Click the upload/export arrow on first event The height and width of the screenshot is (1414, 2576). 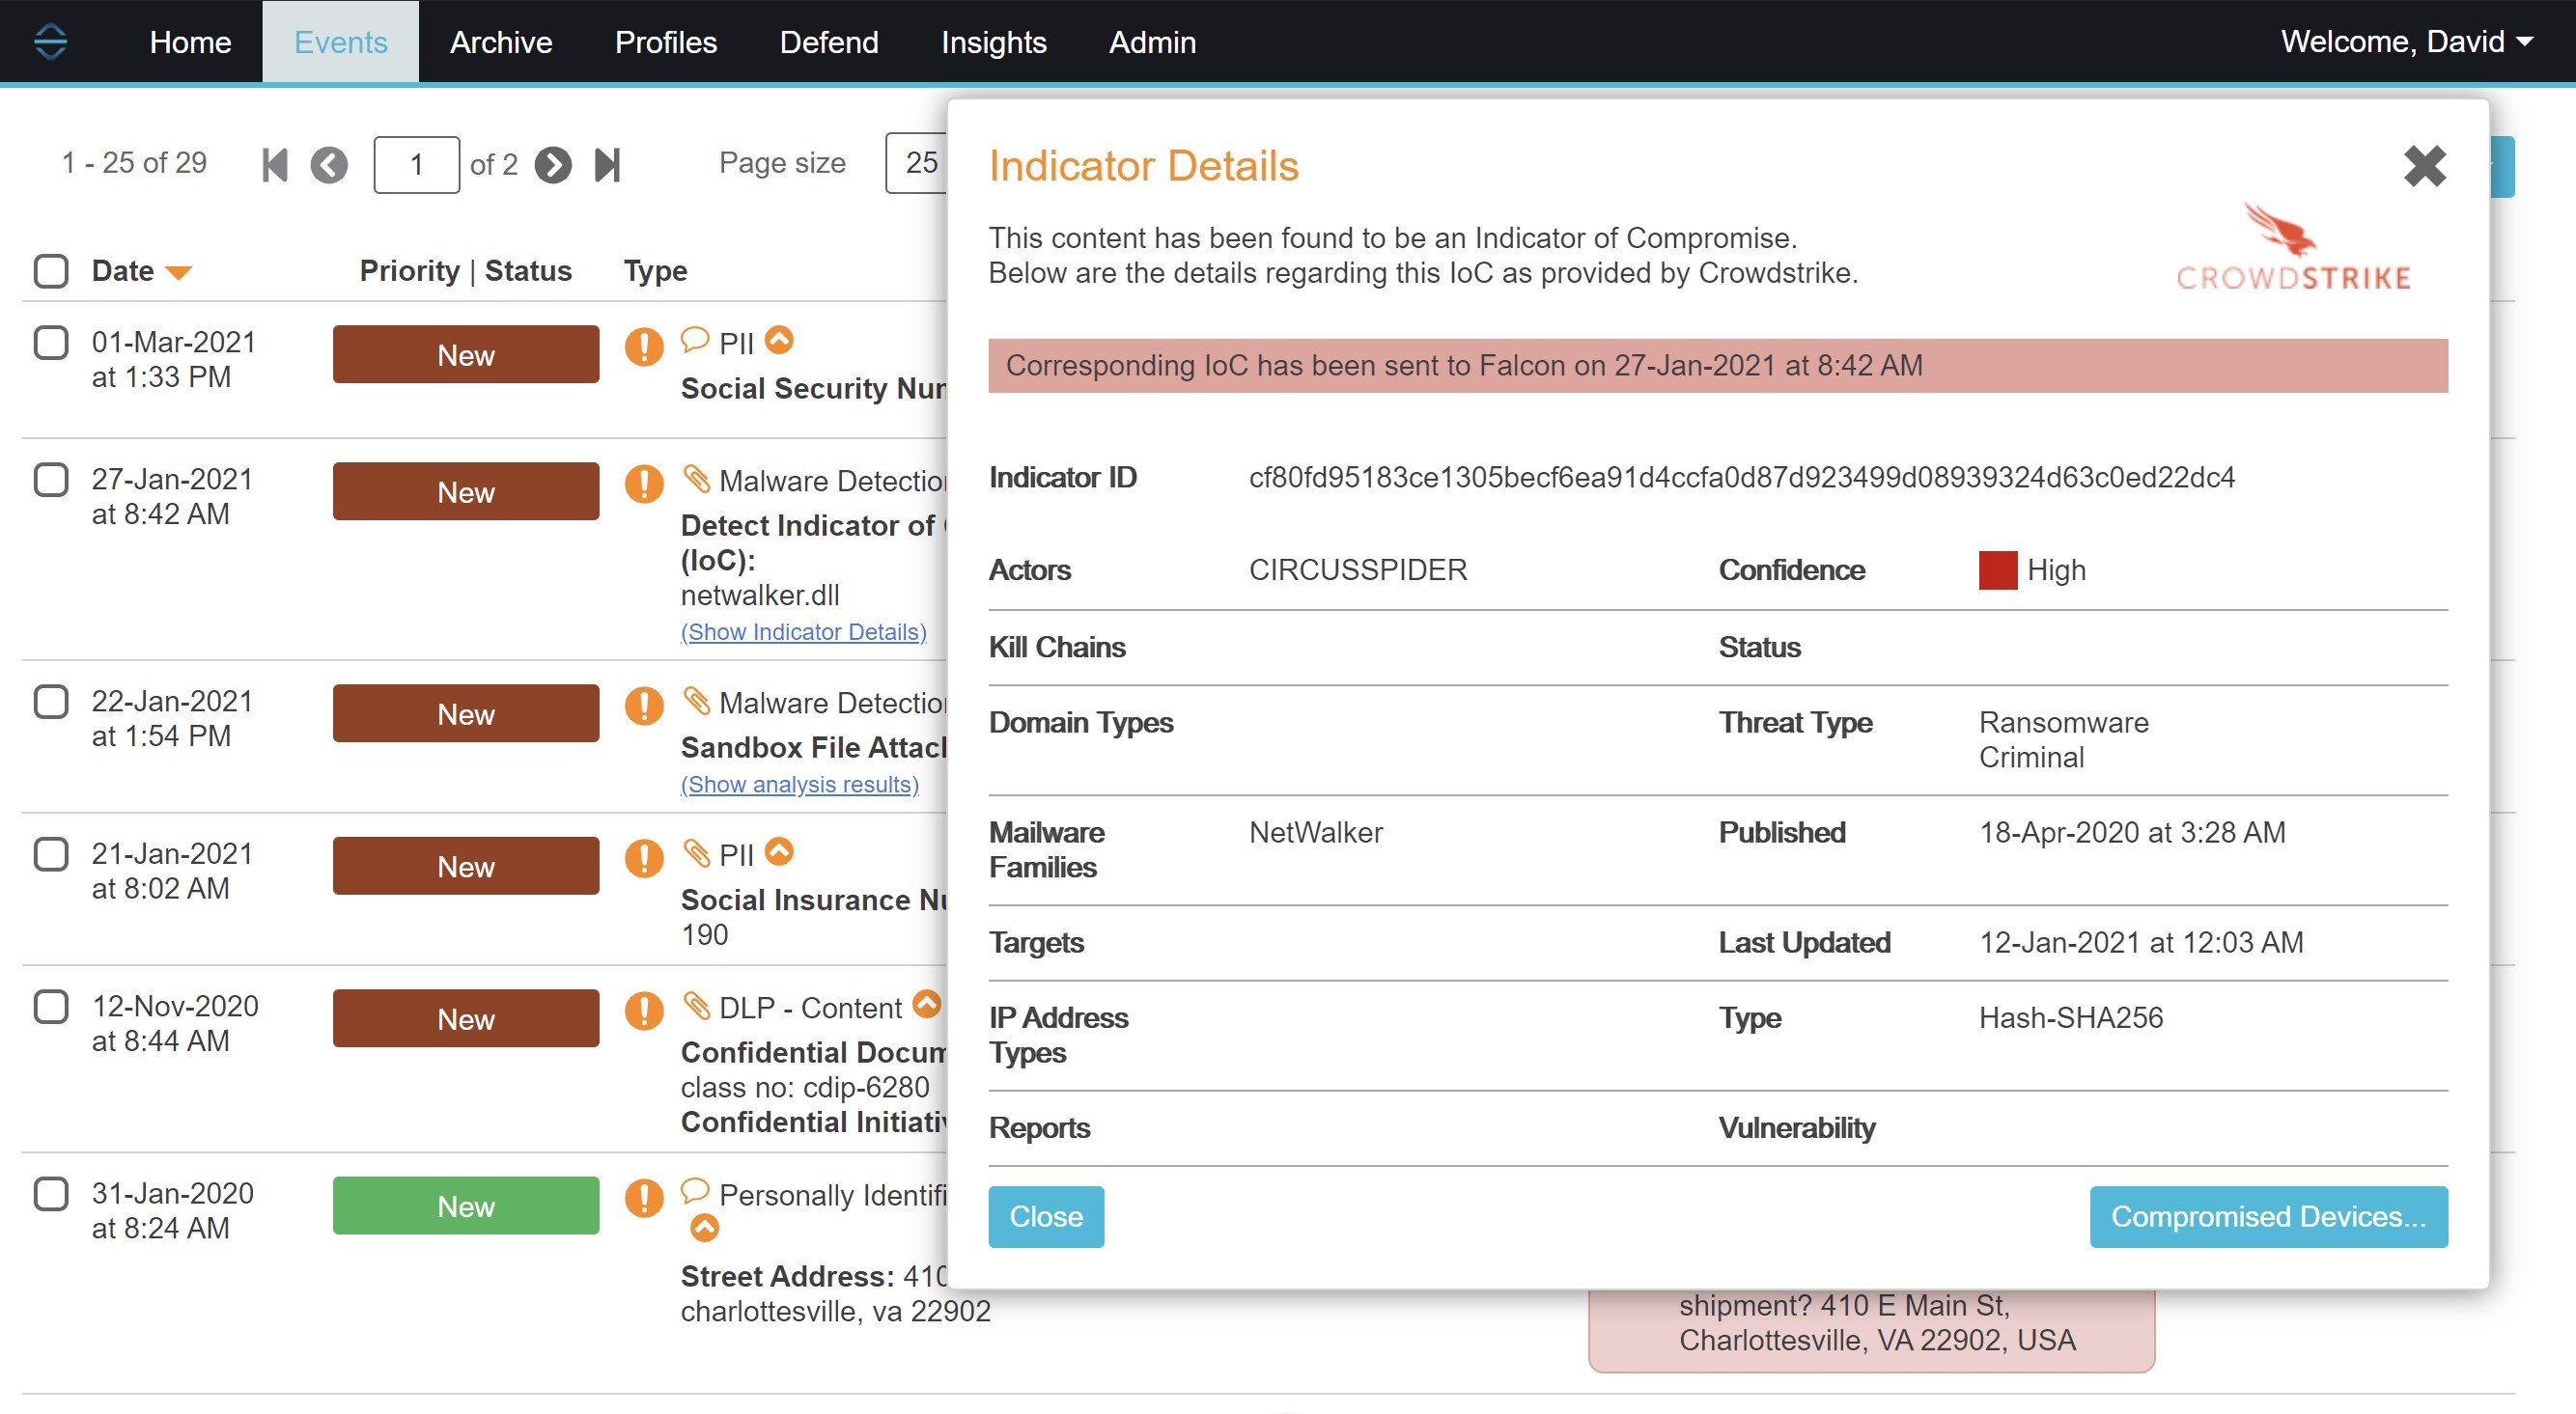tap(782, 342)
